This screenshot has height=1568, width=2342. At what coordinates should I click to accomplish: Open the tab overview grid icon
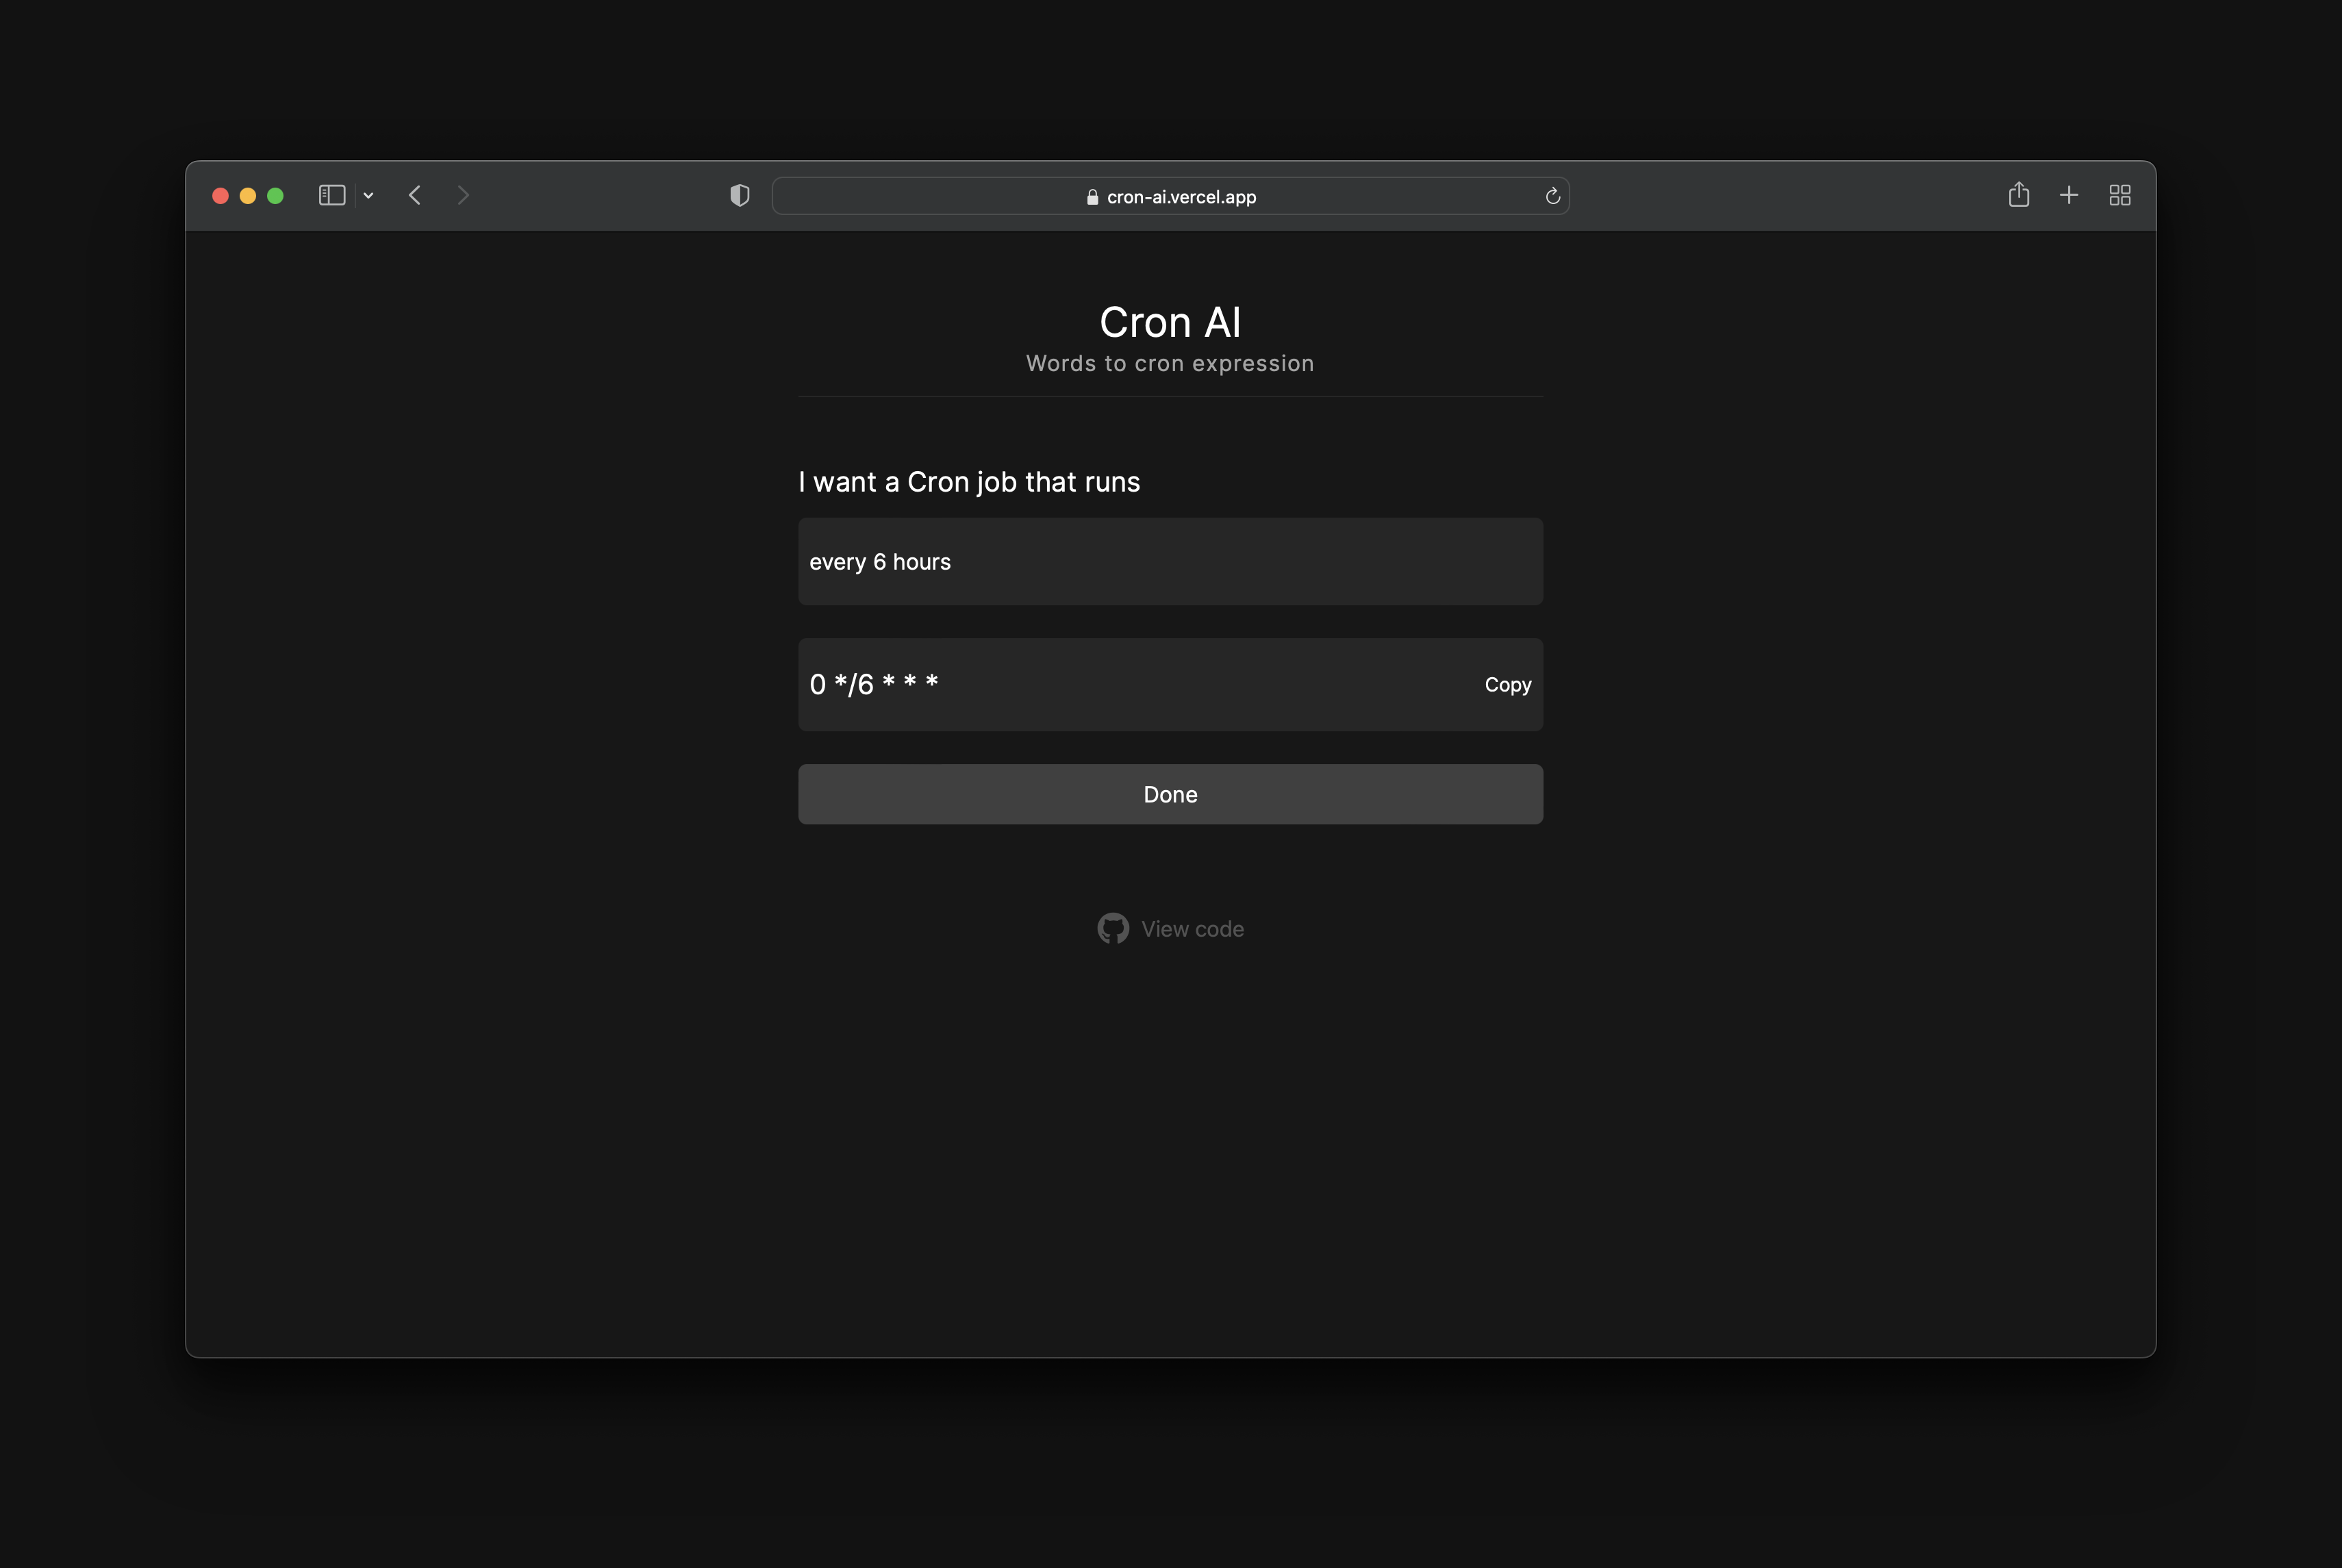2120,195
